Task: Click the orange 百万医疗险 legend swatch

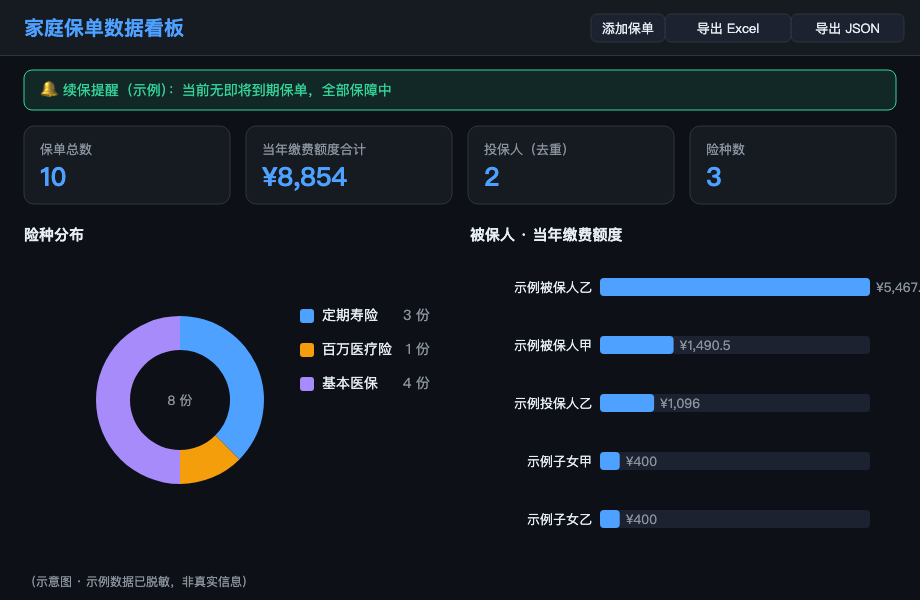Action: 307,350
